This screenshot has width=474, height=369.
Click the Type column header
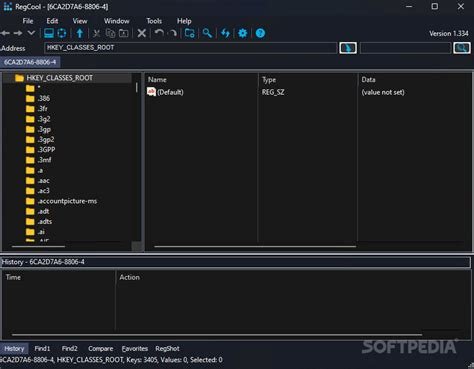[308, 80]
